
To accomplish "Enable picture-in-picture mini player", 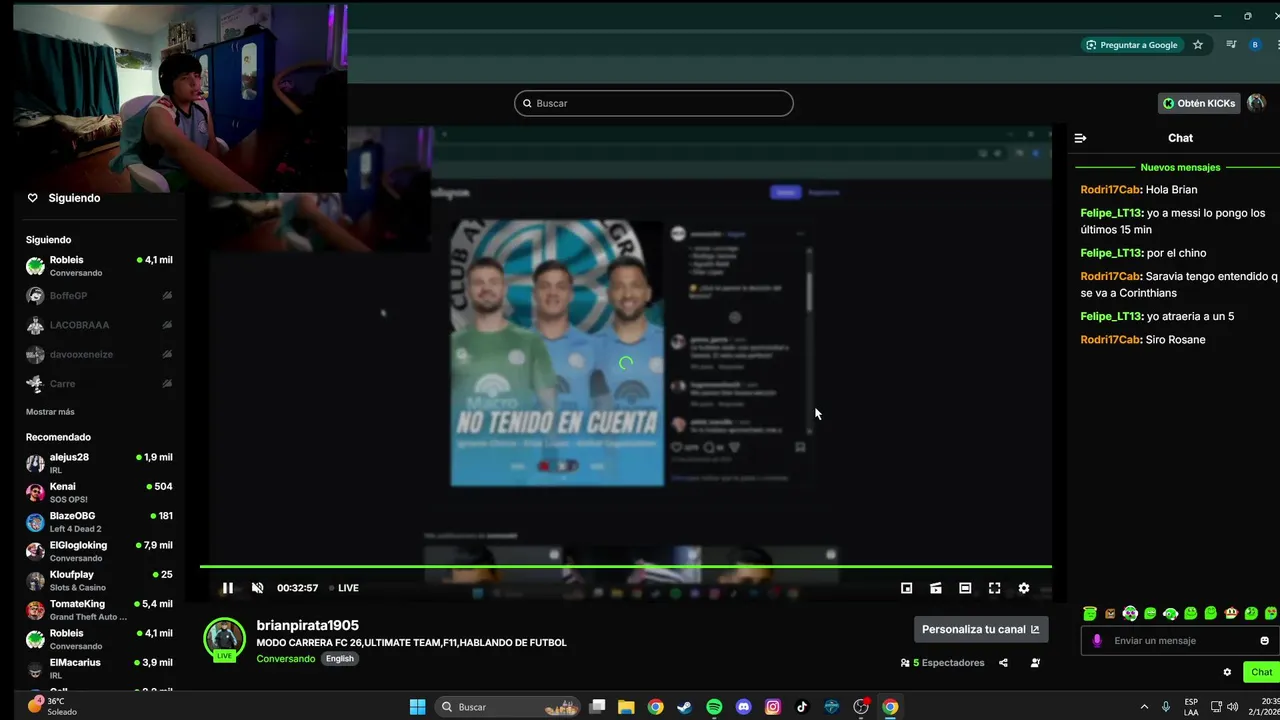I will pyautogui.click(x=906, y=588).
